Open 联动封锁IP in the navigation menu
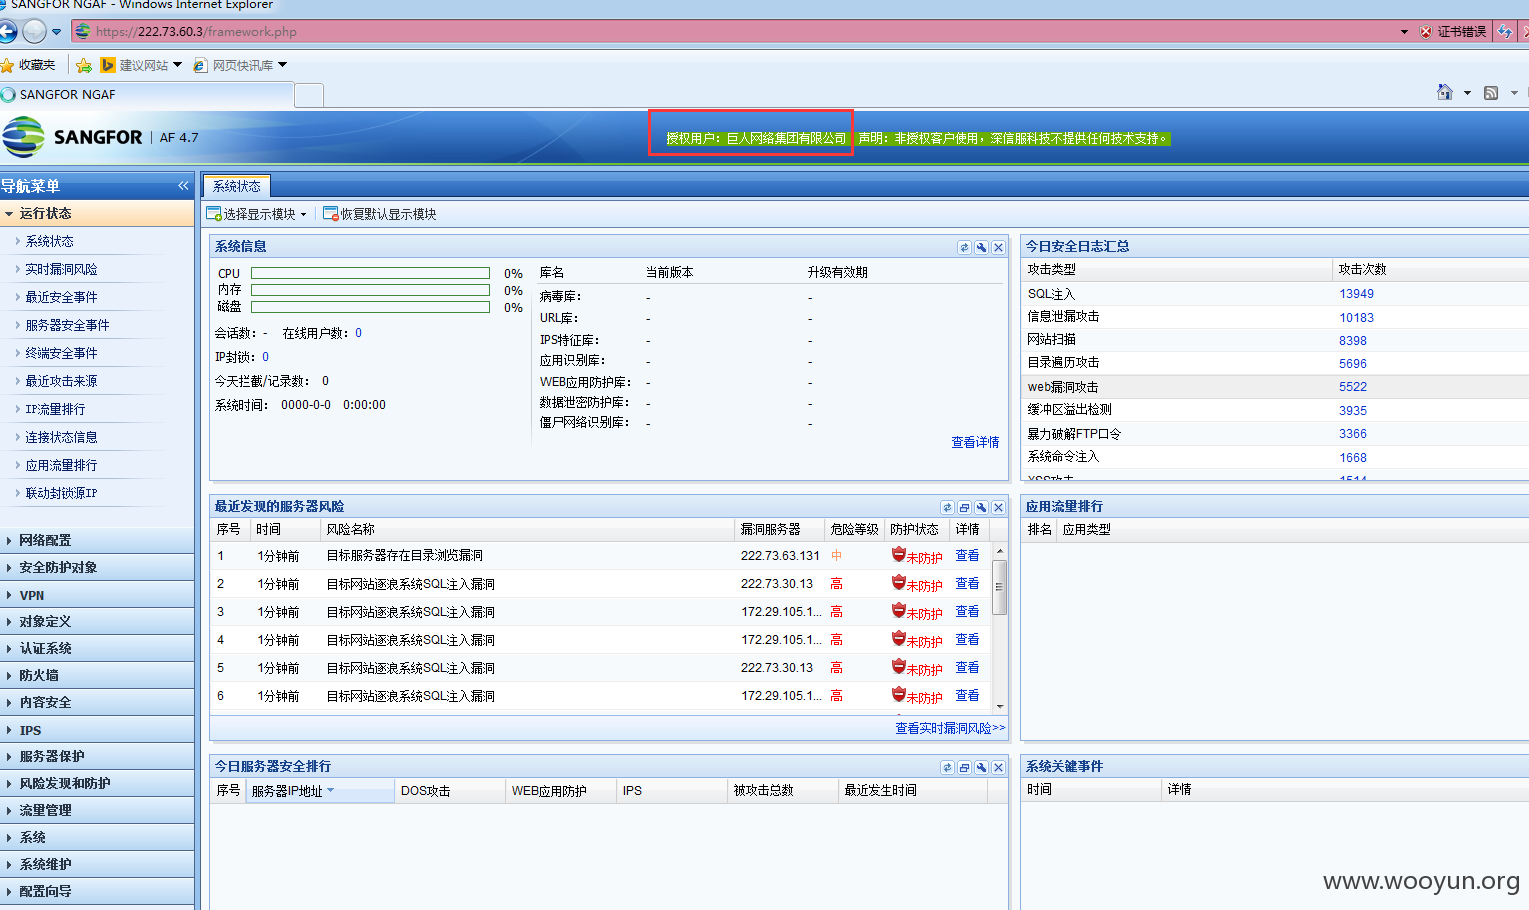Image resolution: width=1529 pixels, height=910 pixels. pyautogui.click(x=61, y=493)
